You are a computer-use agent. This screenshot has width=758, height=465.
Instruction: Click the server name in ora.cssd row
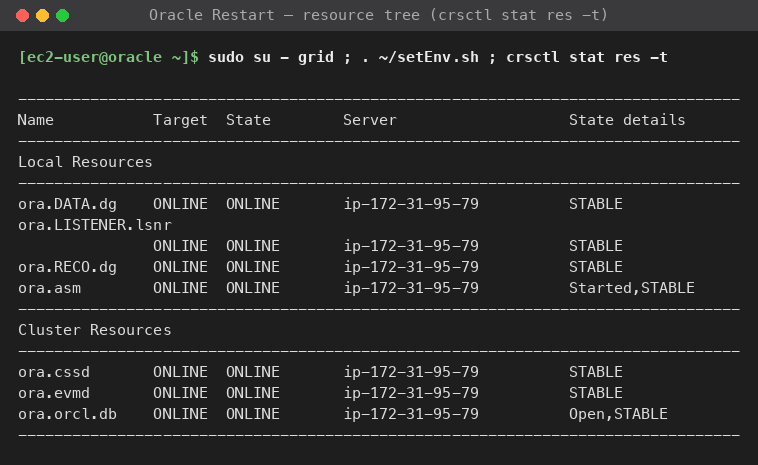(x=411, y=372)
